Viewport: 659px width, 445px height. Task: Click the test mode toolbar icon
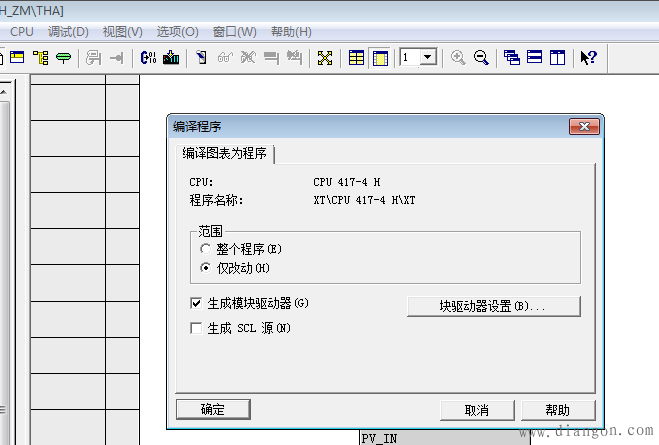tap(202, 58)
